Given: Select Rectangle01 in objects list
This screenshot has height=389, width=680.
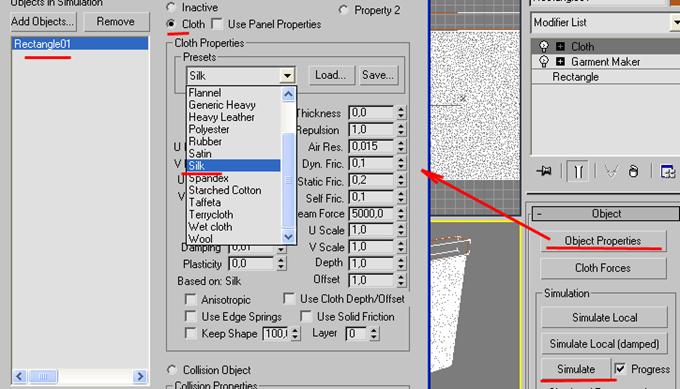Looking at the screenshot, I should coord(80,44).
